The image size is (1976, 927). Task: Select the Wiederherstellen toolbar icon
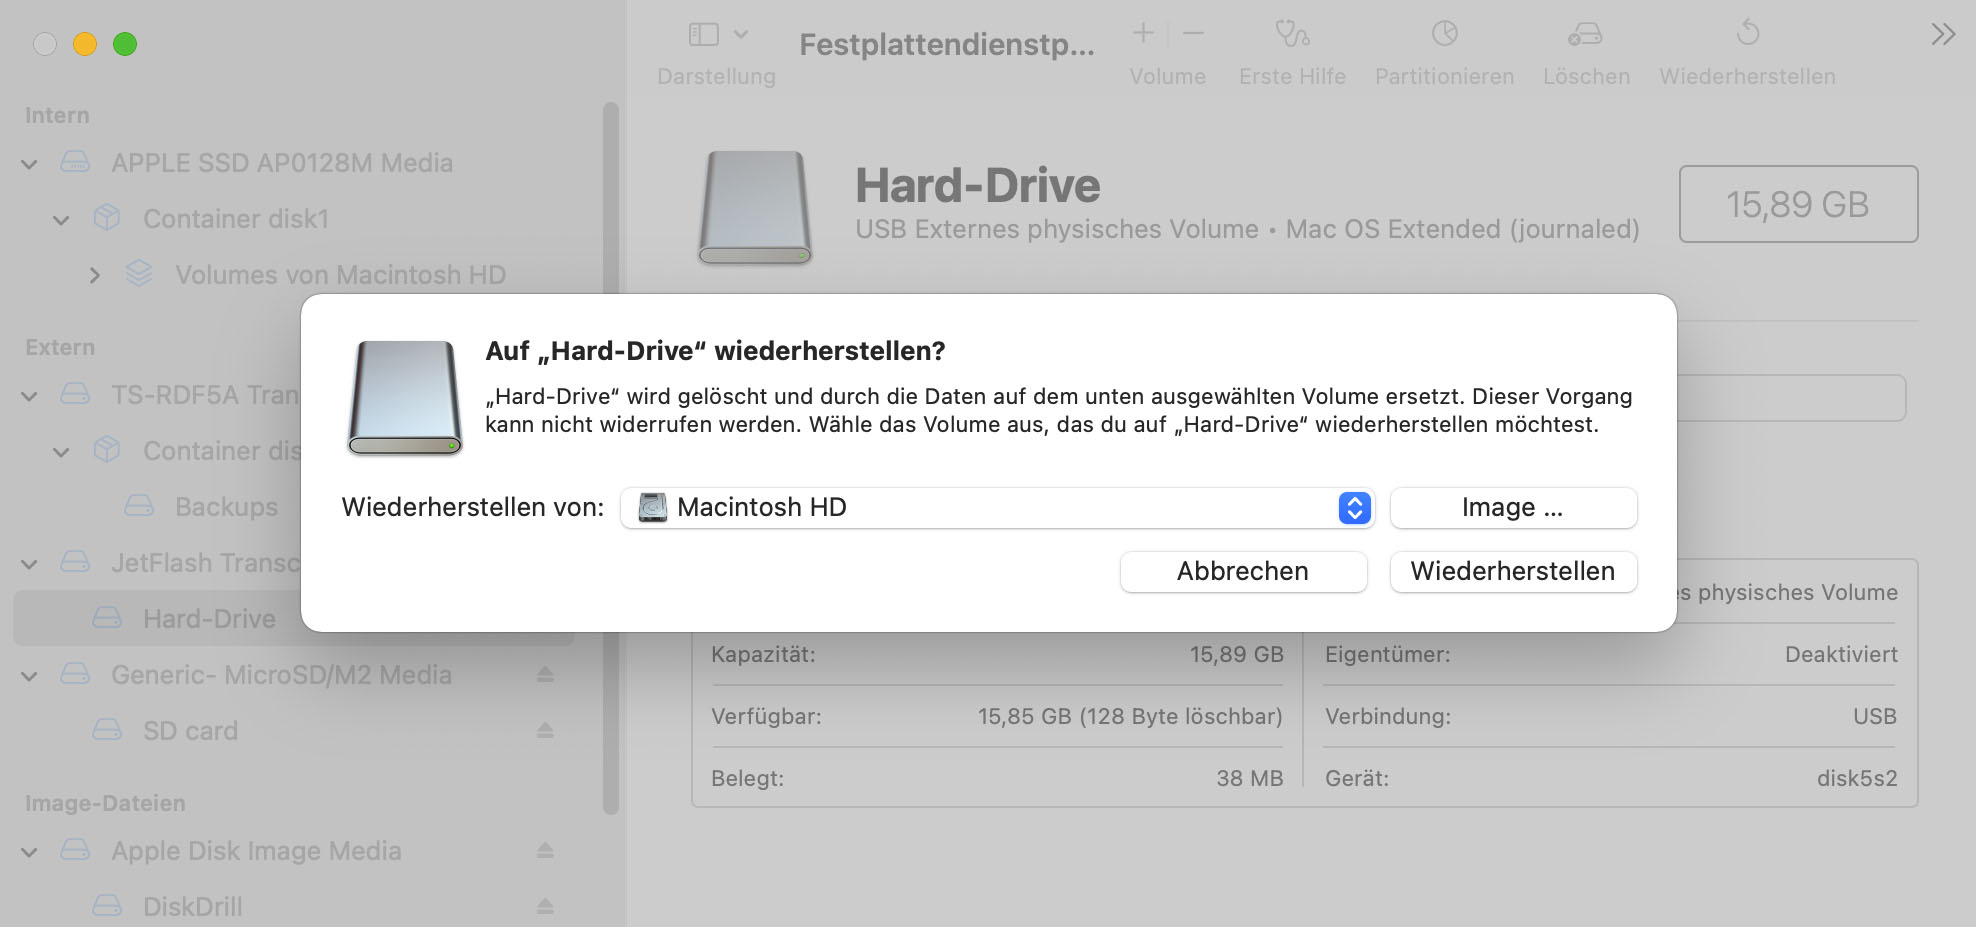[x=1748, y=33]
